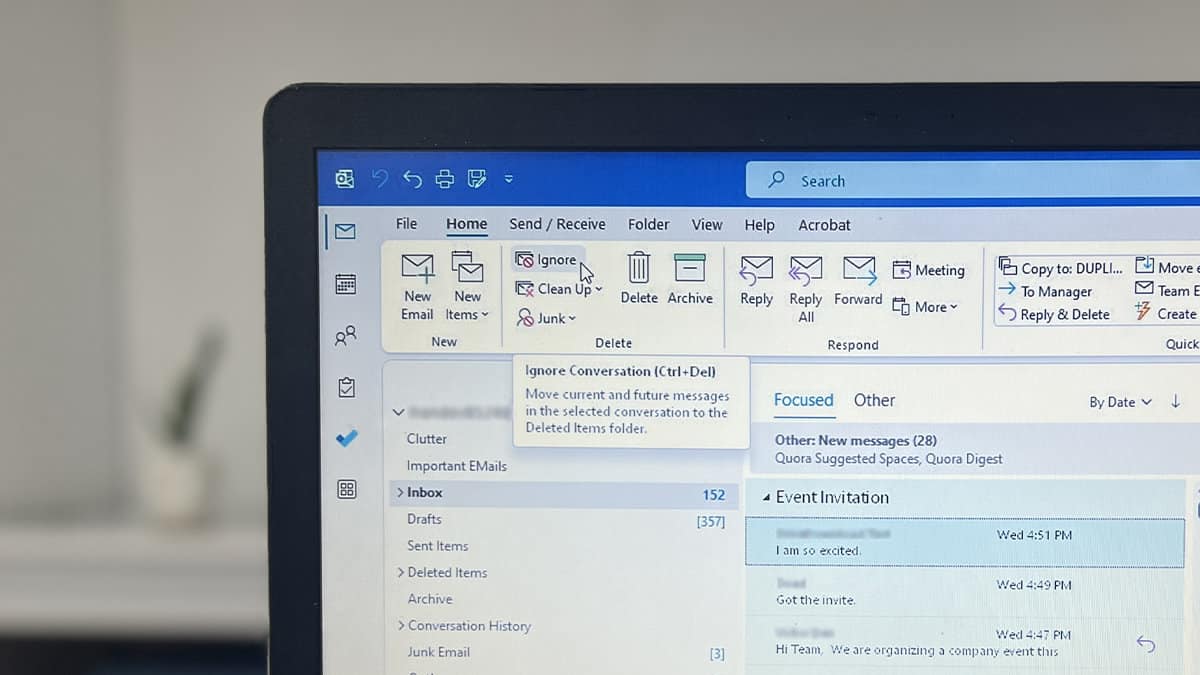
Task: Click the Undo icon in quick access toolbar
Action: click(413, 178)
